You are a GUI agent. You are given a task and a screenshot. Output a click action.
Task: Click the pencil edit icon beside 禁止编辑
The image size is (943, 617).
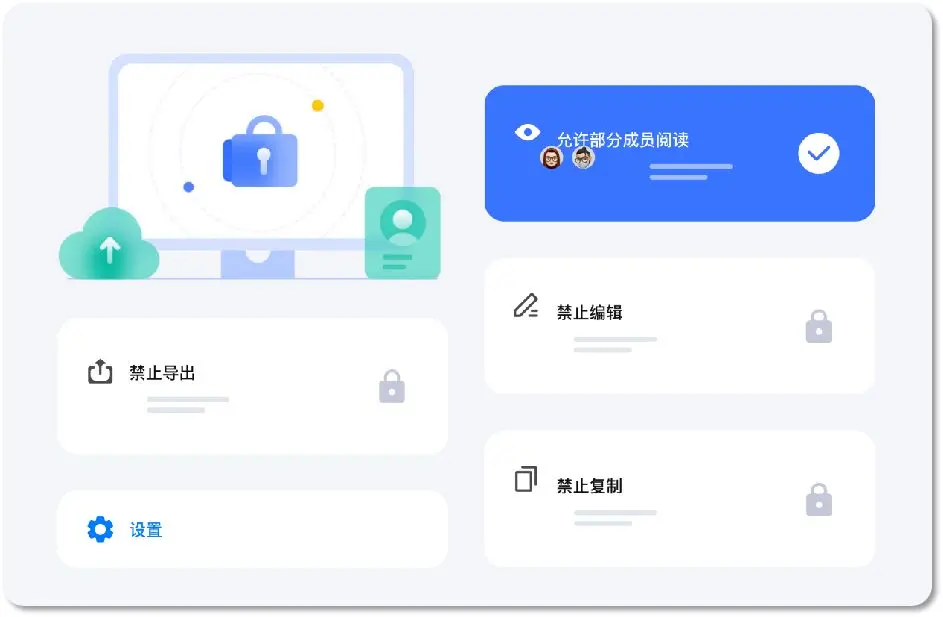[x=526, y=305]
